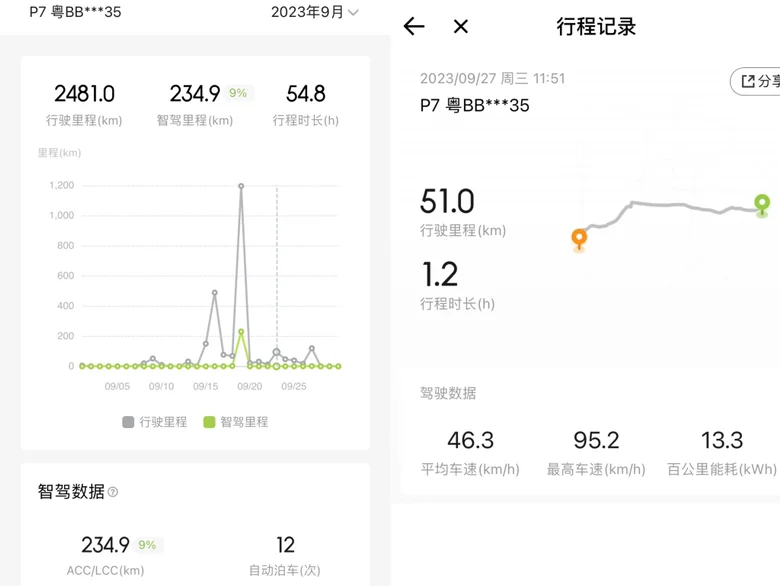Tap the 54.8 trip duration stat
Image resolution: width=780 pixels, height=586 pixels.
point(305,94)
